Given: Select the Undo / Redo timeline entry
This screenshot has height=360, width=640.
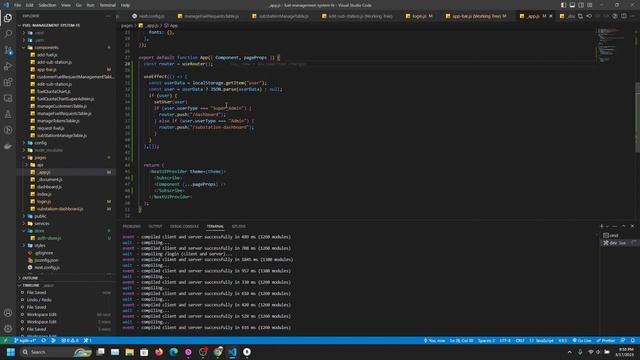Looking at the screenshot, I should [66, 300].
